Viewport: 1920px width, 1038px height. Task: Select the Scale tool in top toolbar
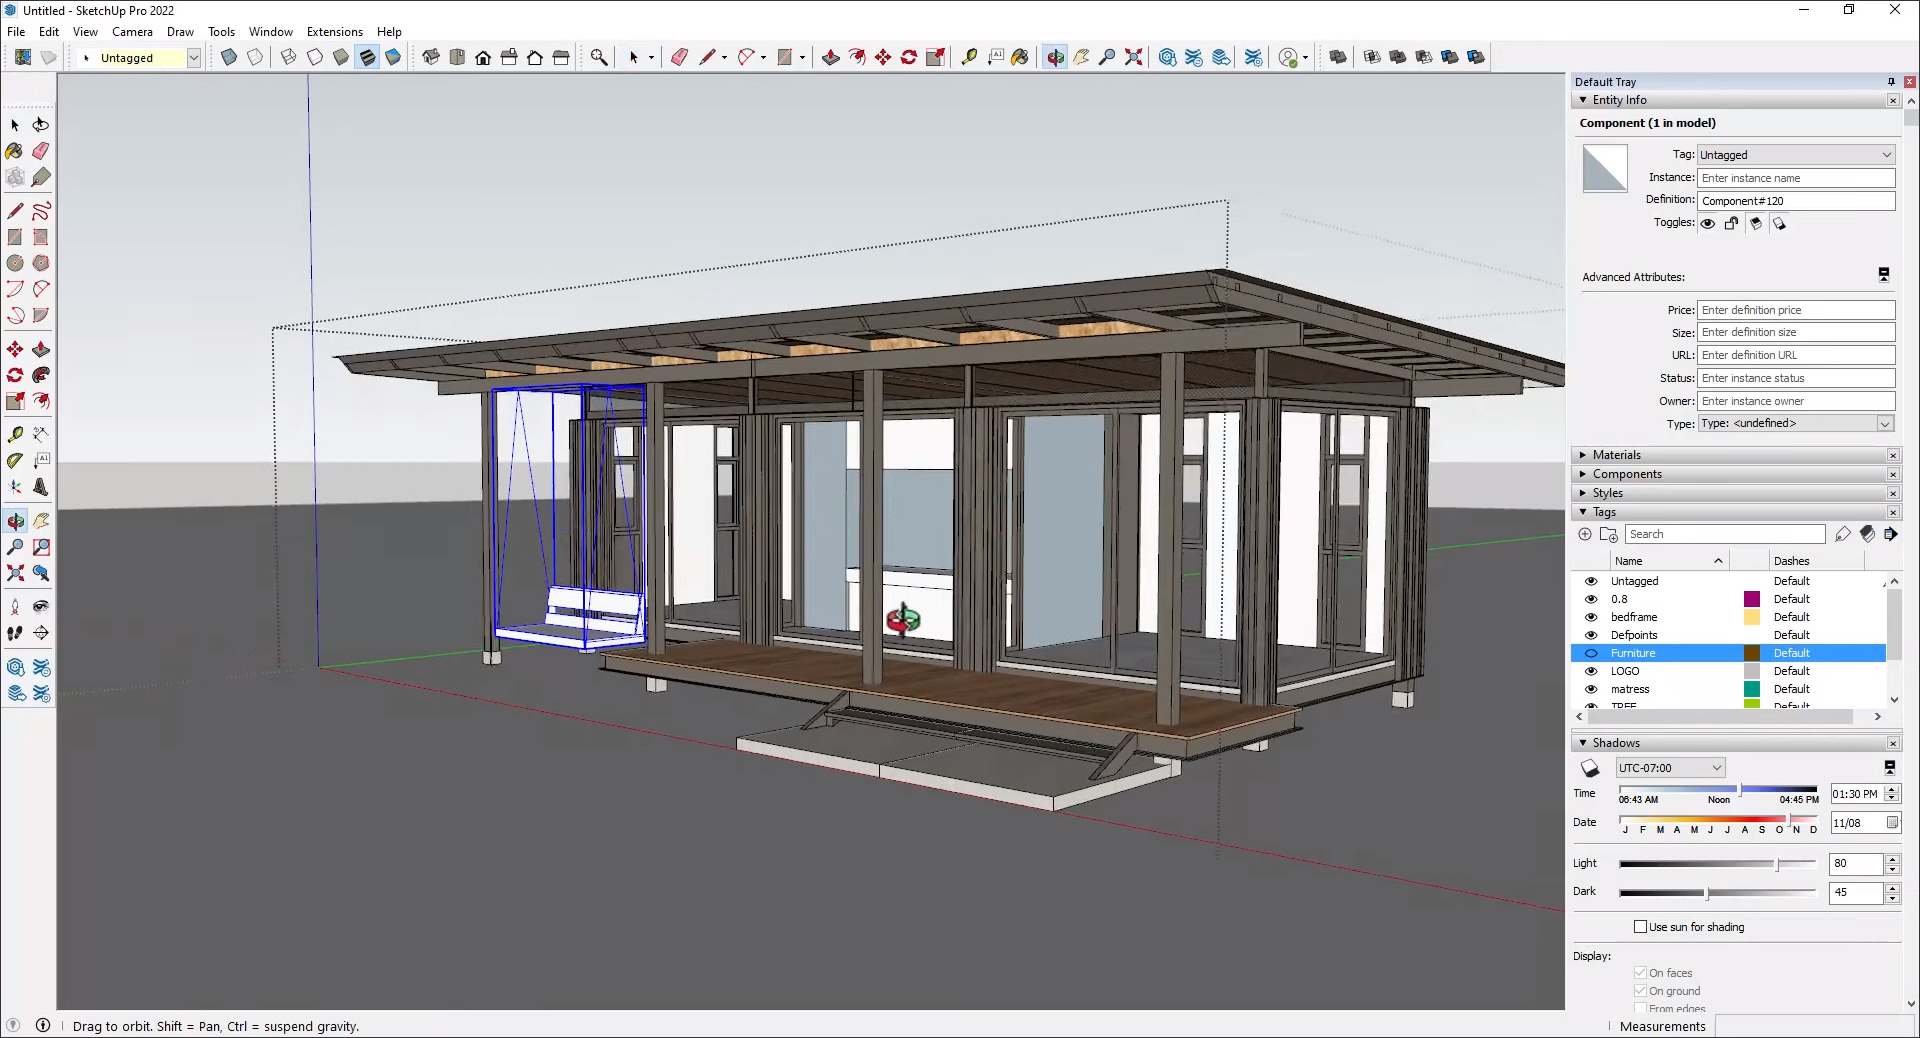point(935,57)
